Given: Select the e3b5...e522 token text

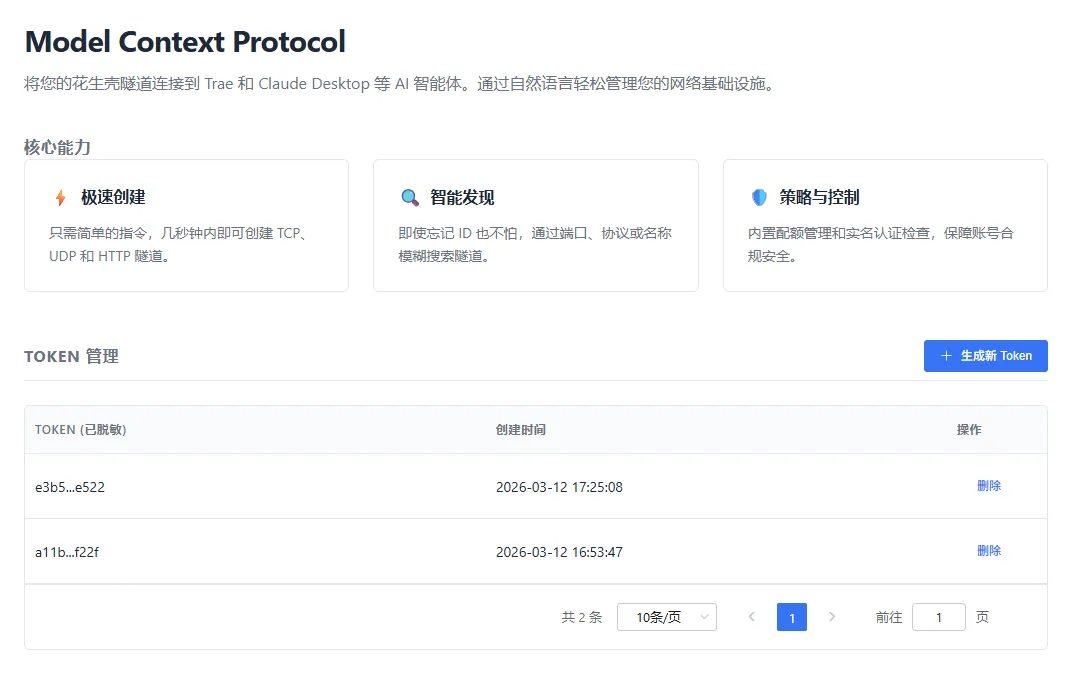Looking at the screenshot, I should (x=70, y=488).
